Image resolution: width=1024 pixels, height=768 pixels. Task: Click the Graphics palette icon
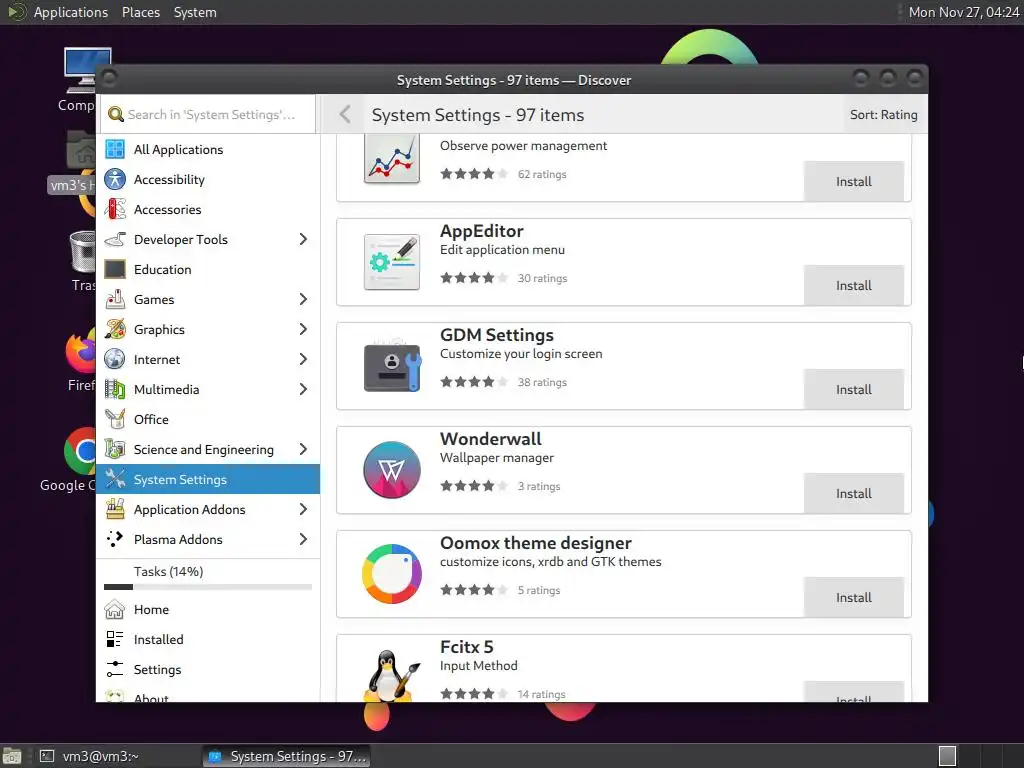pos(115,329)
